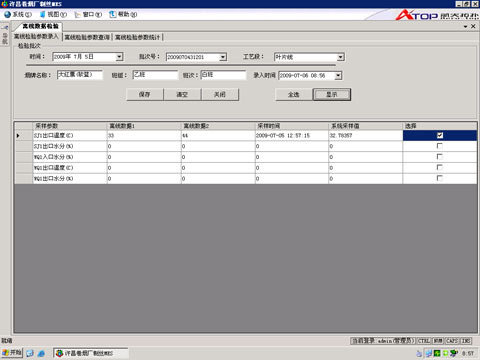Click the MES app taskbar button
The width and height of the screenshot is (480, 360).
click(91, 353)
